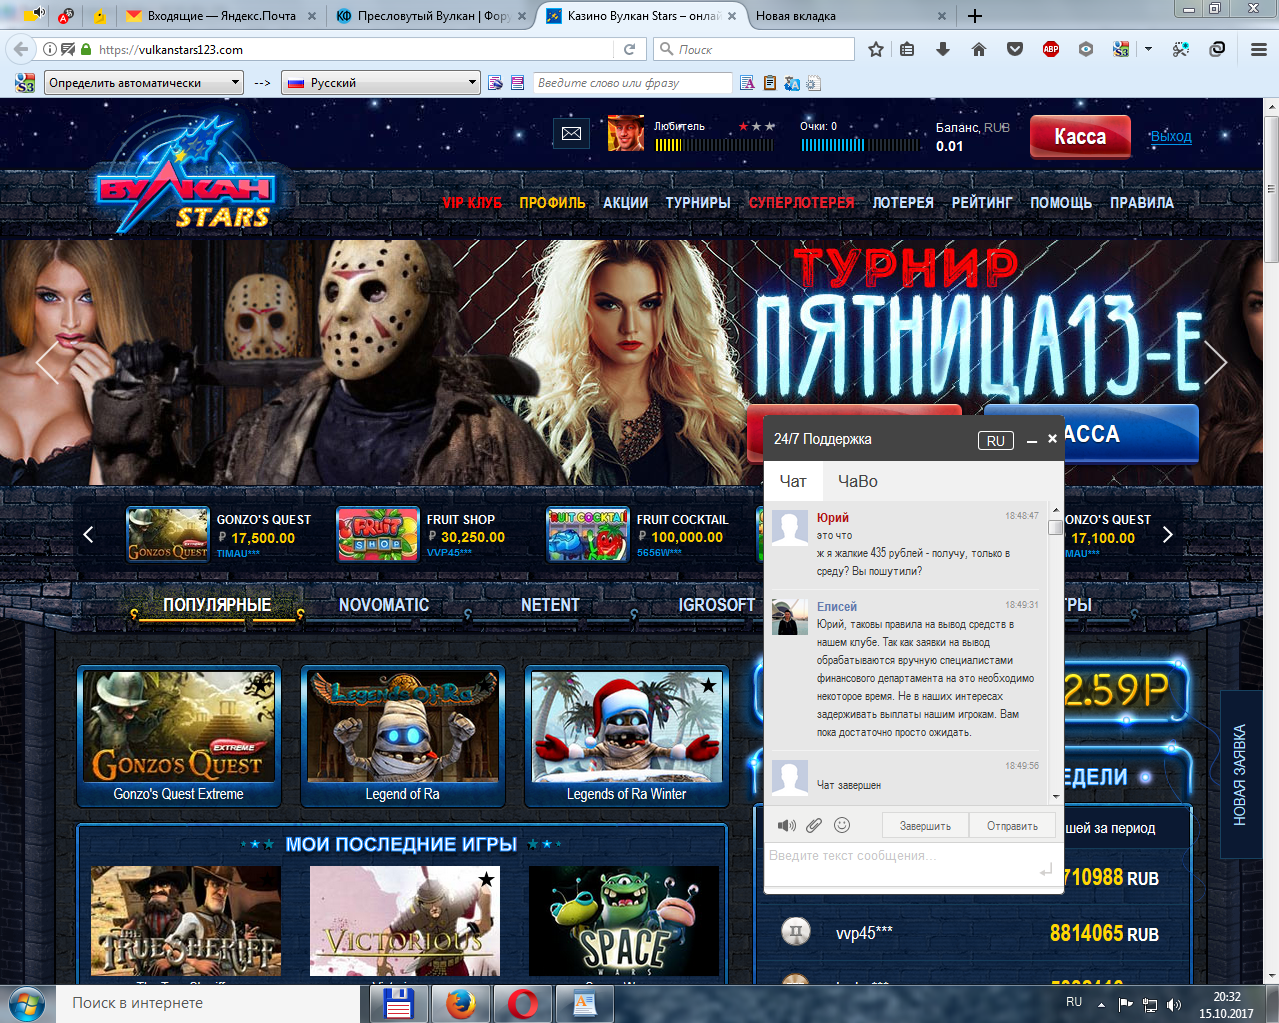Click the 'Выход' logout link
The height and width of the screenshot is (1023, 1279).
[x=1170, y=137]
